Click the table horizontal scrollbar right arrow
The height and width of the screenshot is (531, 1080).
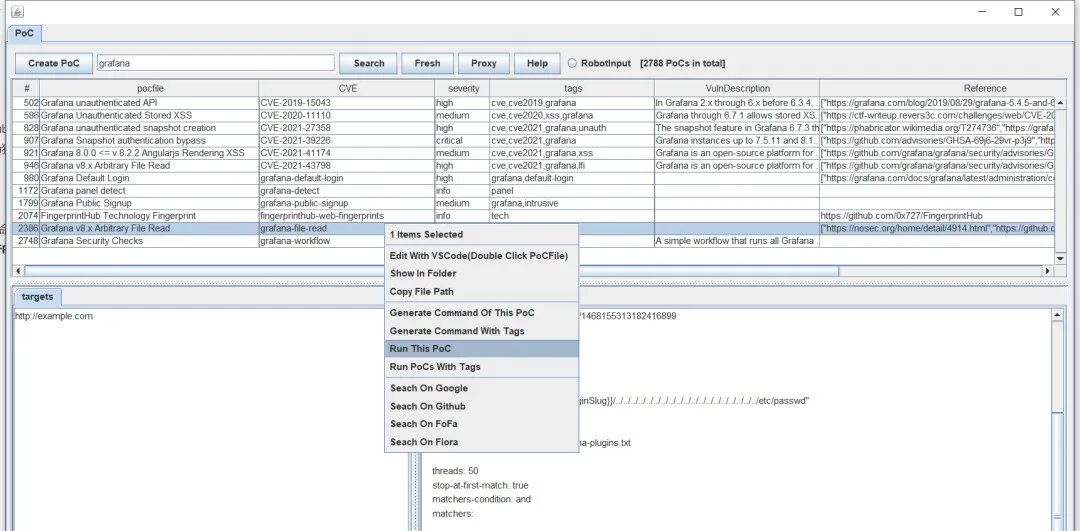(x=1049, y=271)
